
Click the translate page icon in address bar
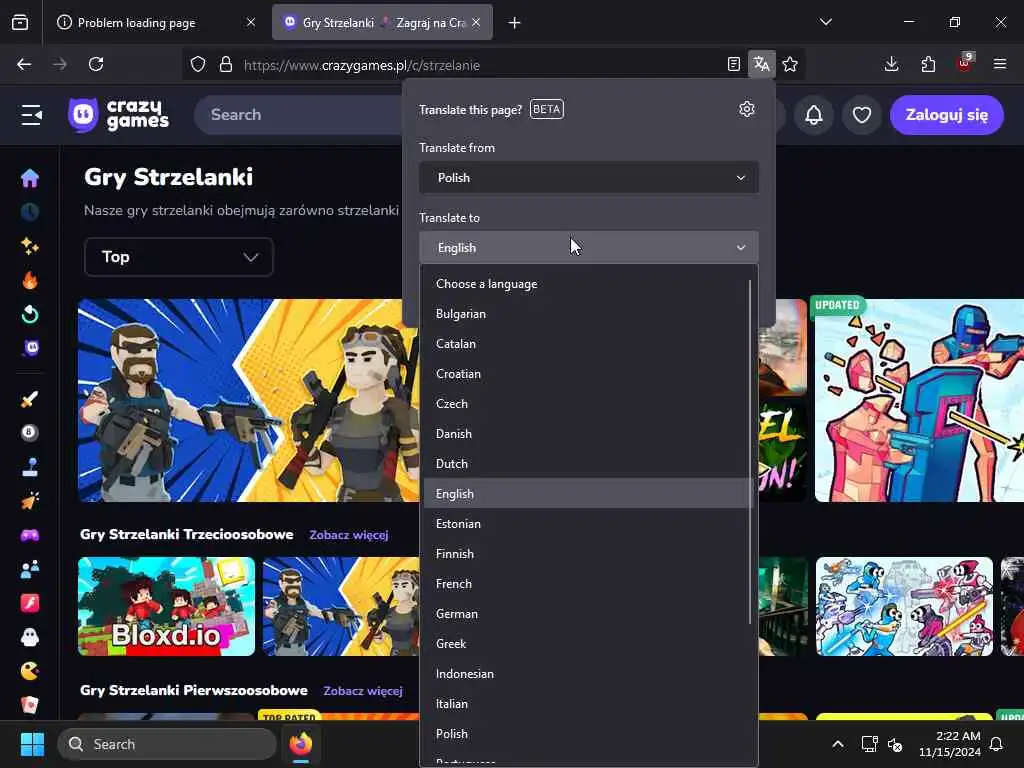coord(761,64)
